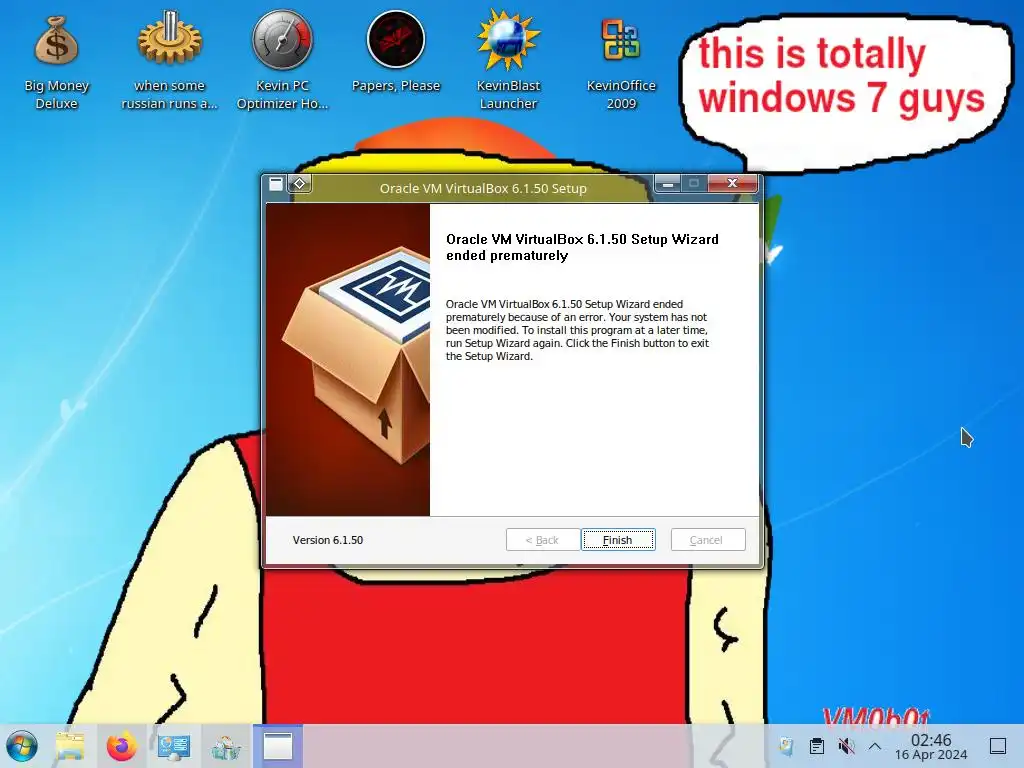Open file manager from taskbar

click(70, 746)
